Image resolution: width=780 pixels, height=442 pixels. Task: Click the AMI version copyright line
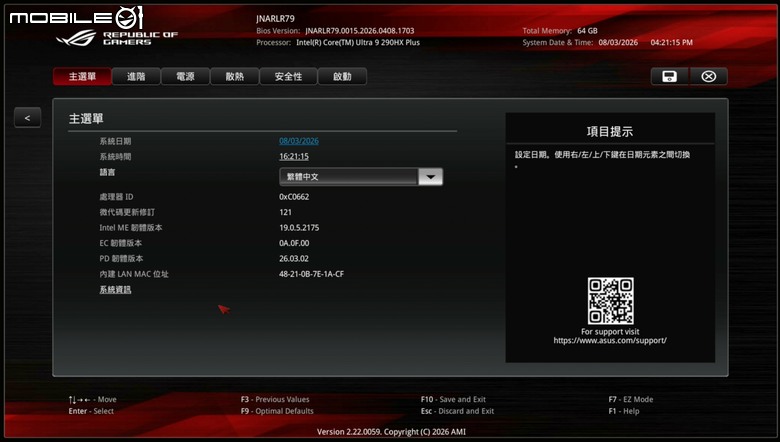click(x=391, y=432)
